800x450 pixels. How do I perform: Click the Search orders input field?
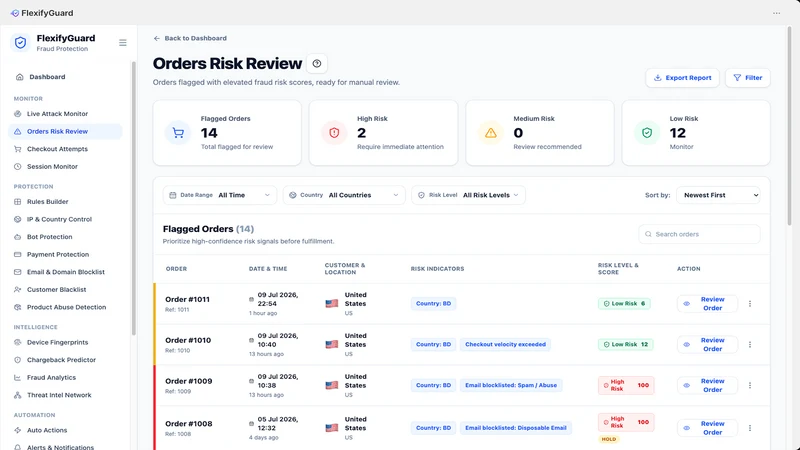tap(699, 234)
